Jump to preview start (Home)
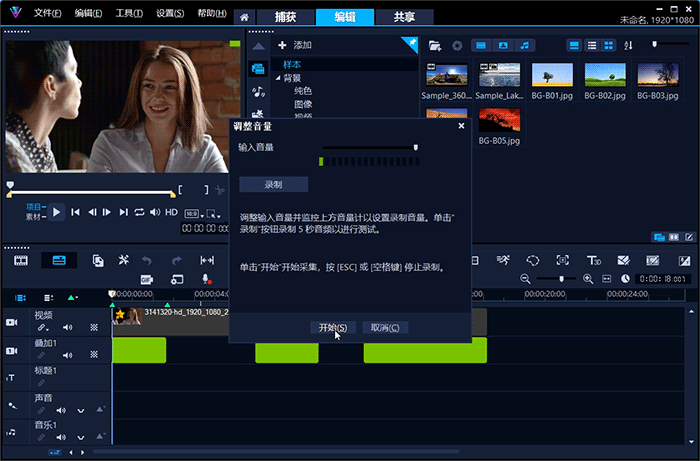This screenshot has width=700, height=461. (75, 212)
